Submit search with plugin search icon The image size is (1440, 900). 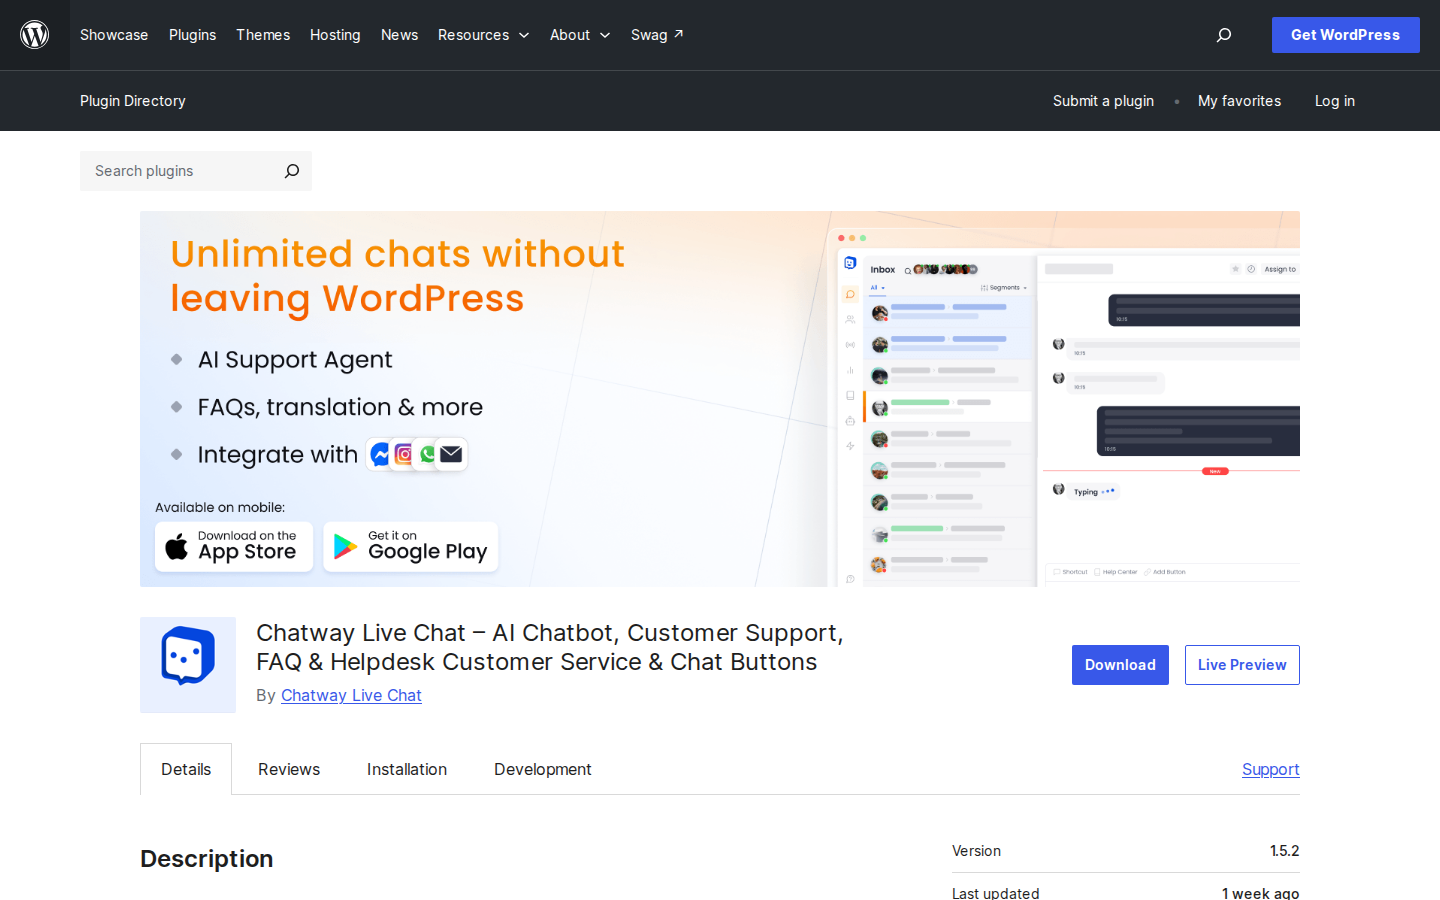pos(292,171)
